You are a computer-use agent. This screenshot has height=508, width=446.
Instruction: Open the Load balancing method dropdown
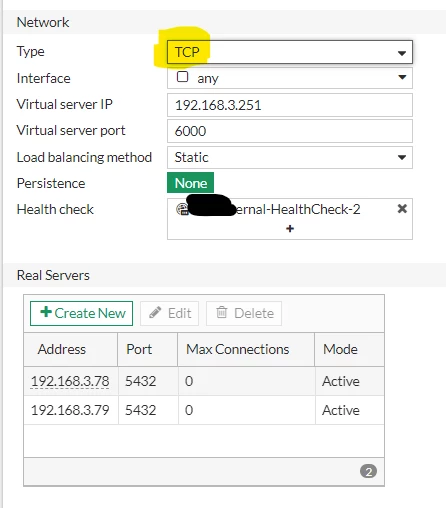click(x=290, y=157)
